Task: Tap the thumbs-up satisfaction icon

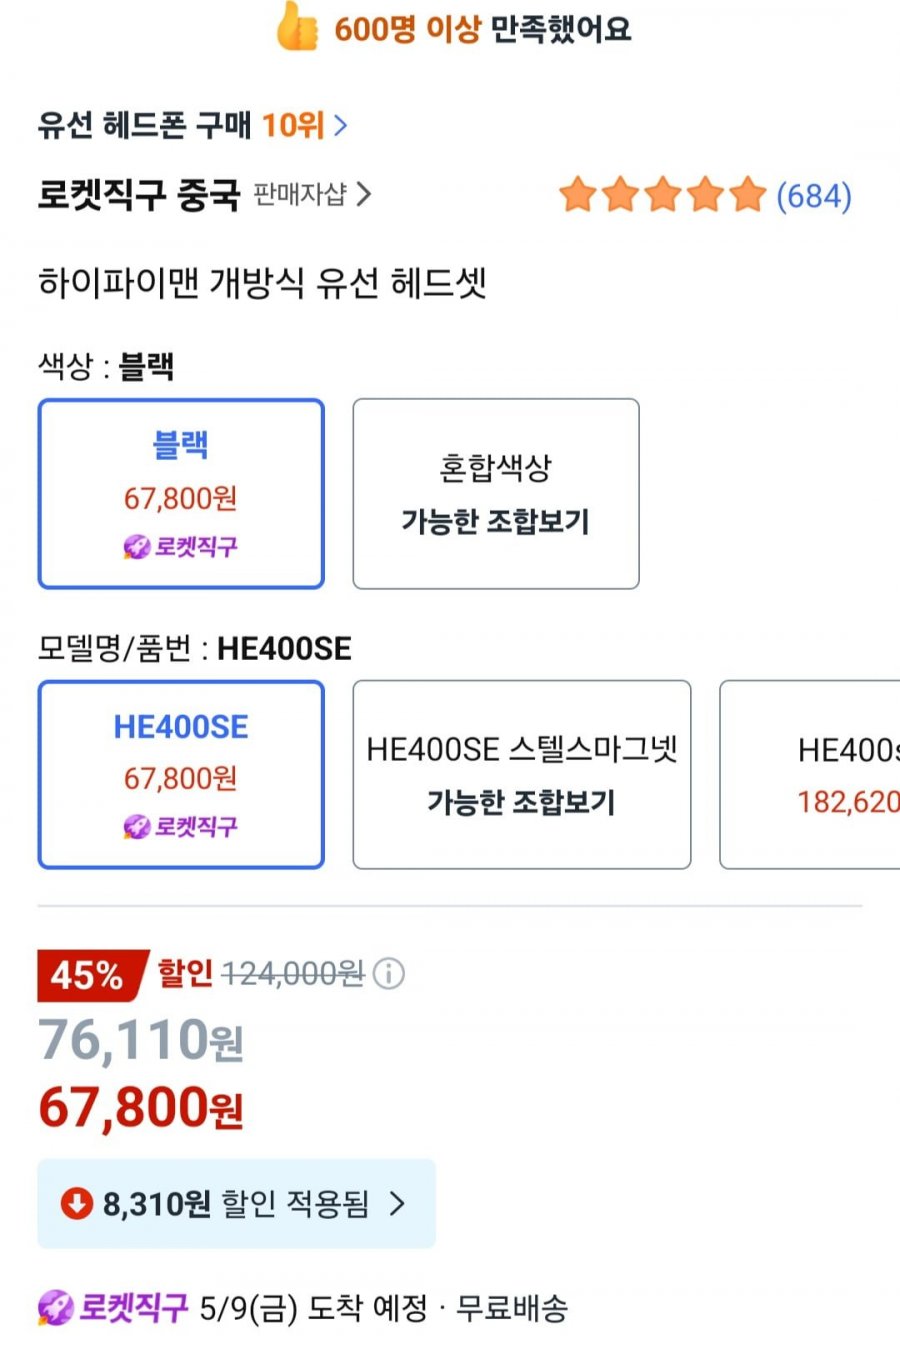Action: tap(298, 26)
